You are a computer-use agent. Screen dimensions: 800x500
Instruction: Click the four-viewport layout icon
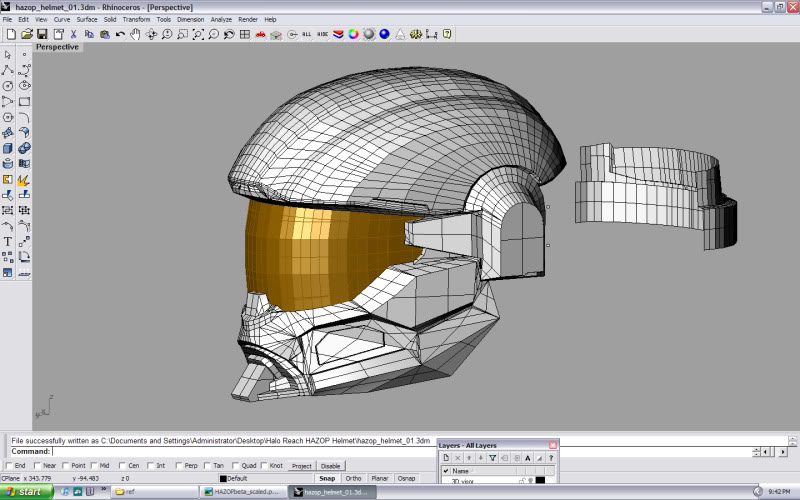pos(245,34)
